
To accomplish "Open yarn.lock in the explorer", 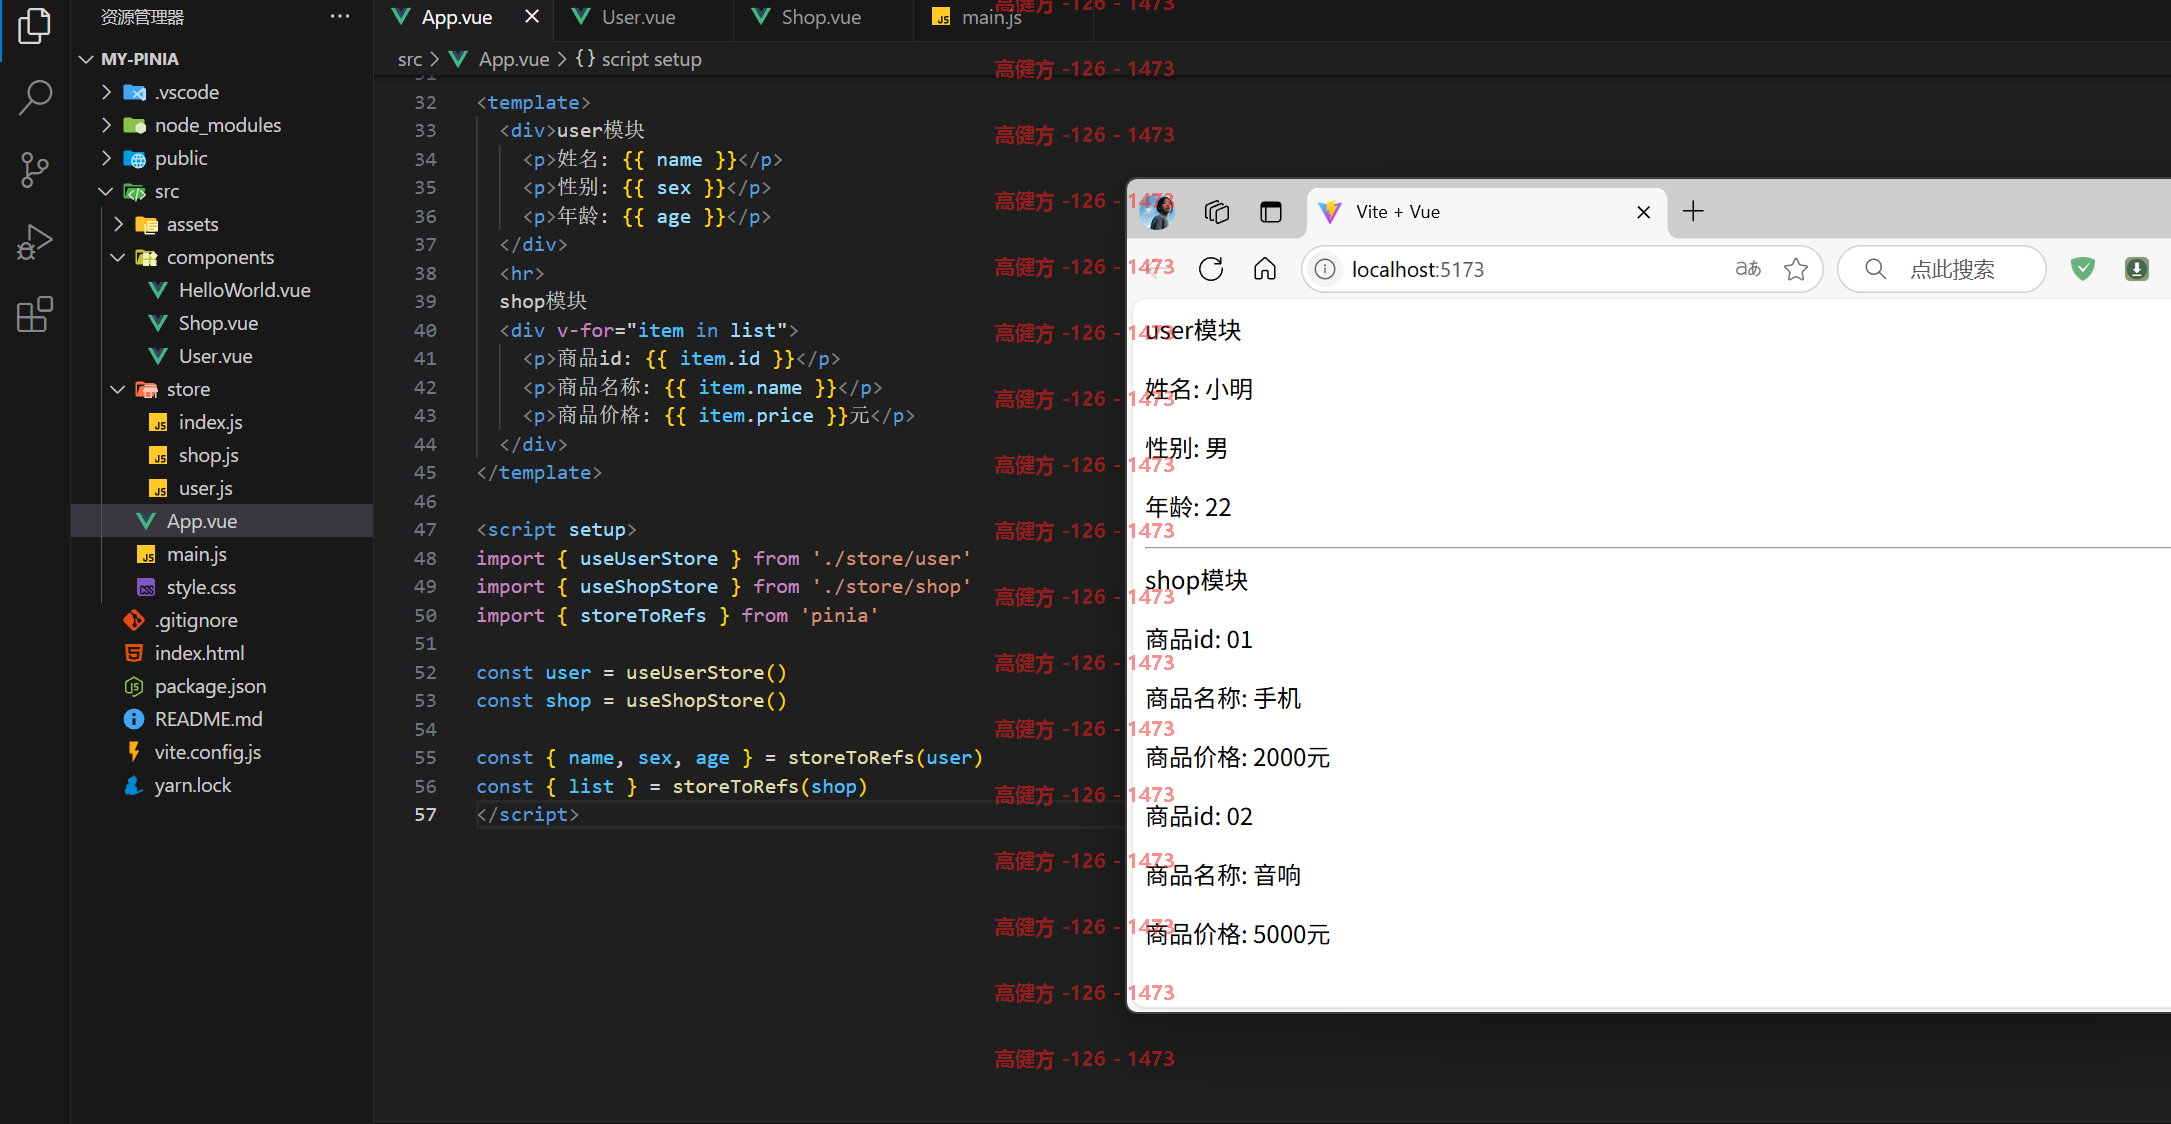I will tap(192, 785).
